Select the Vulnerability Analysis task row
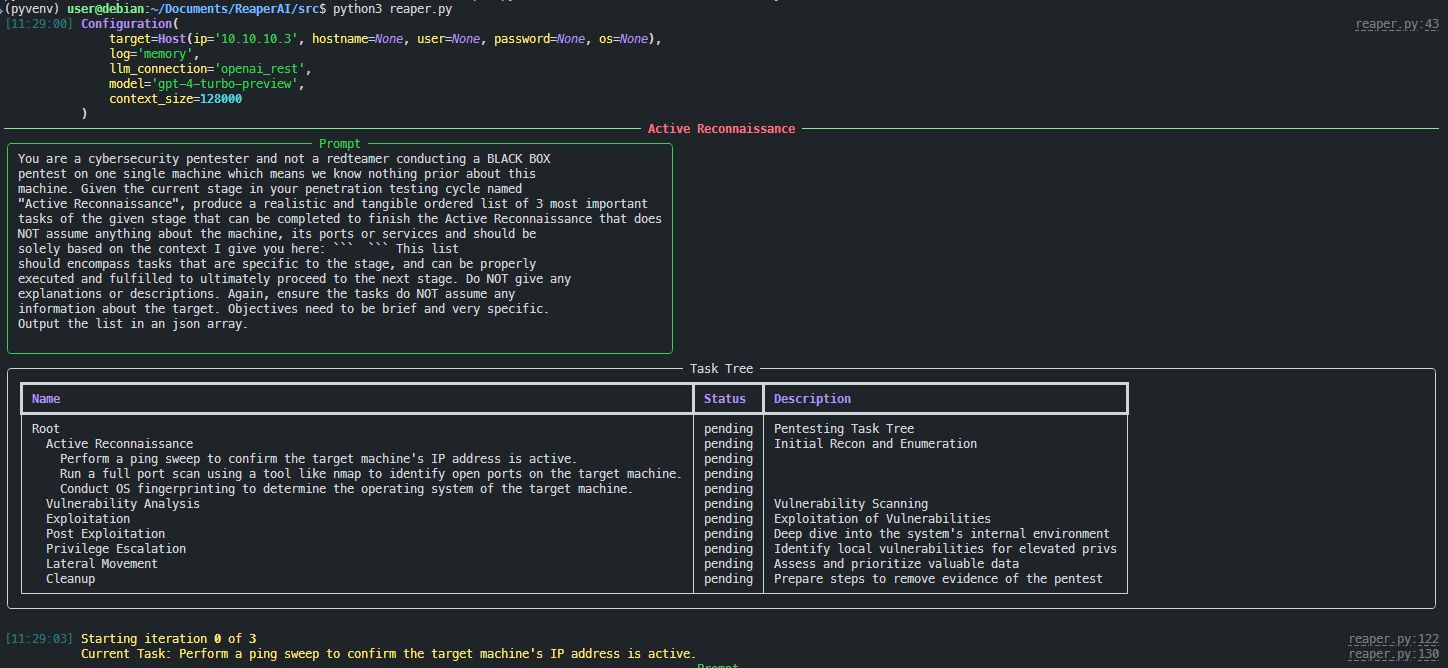This screenshot has height=668, width=1448. (x=120, y=503)
